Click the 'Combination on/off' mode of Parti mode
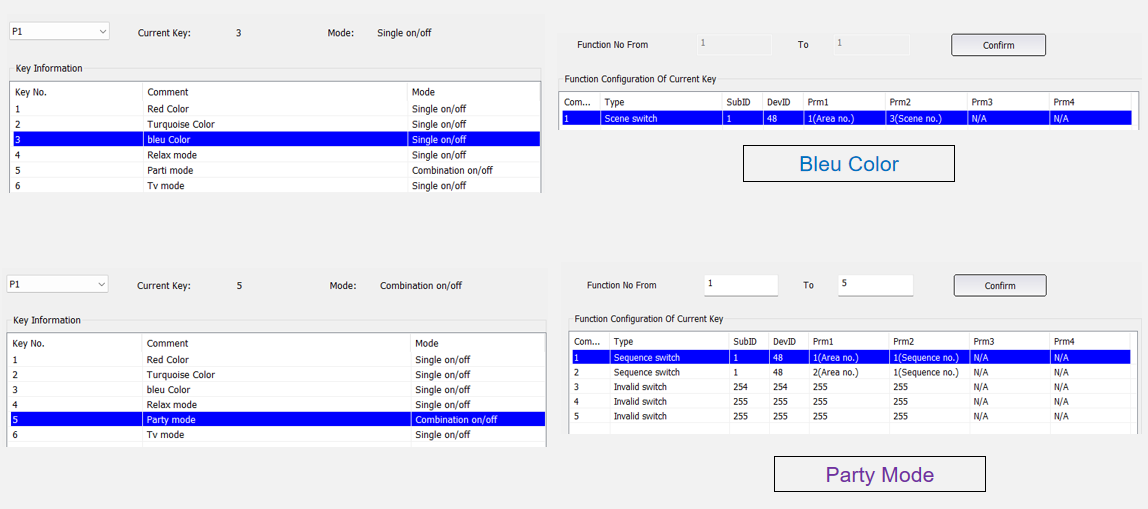This screenshot has height=509, width=1148. coord(452,170)
